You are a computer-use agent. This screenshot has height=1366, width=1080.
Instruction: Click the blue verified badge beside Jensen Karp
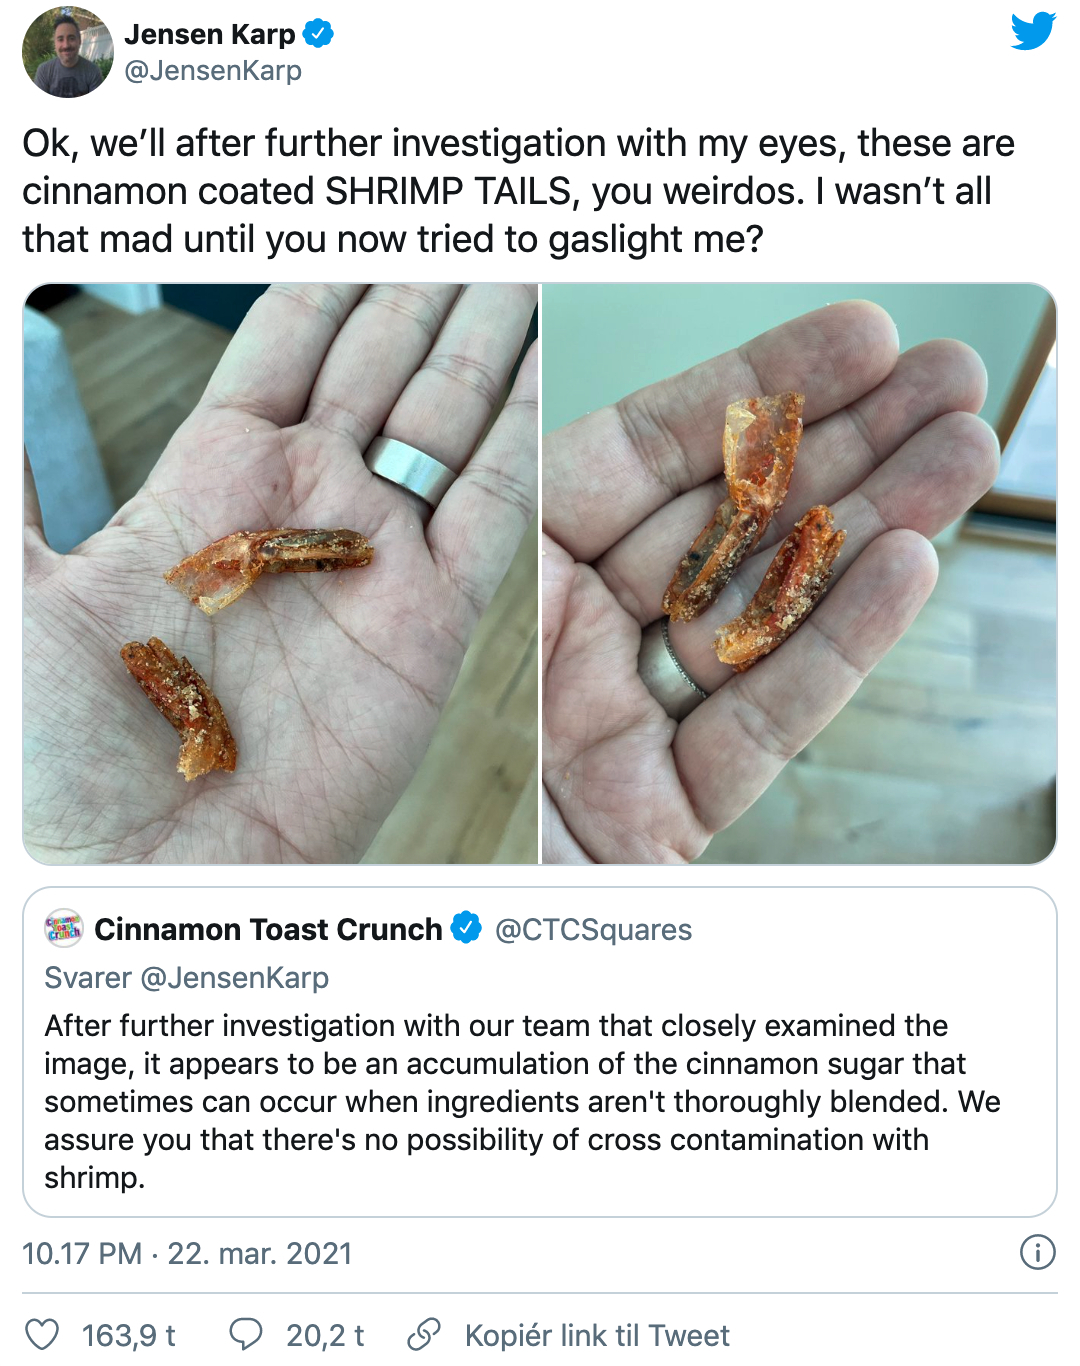point(318,34)
